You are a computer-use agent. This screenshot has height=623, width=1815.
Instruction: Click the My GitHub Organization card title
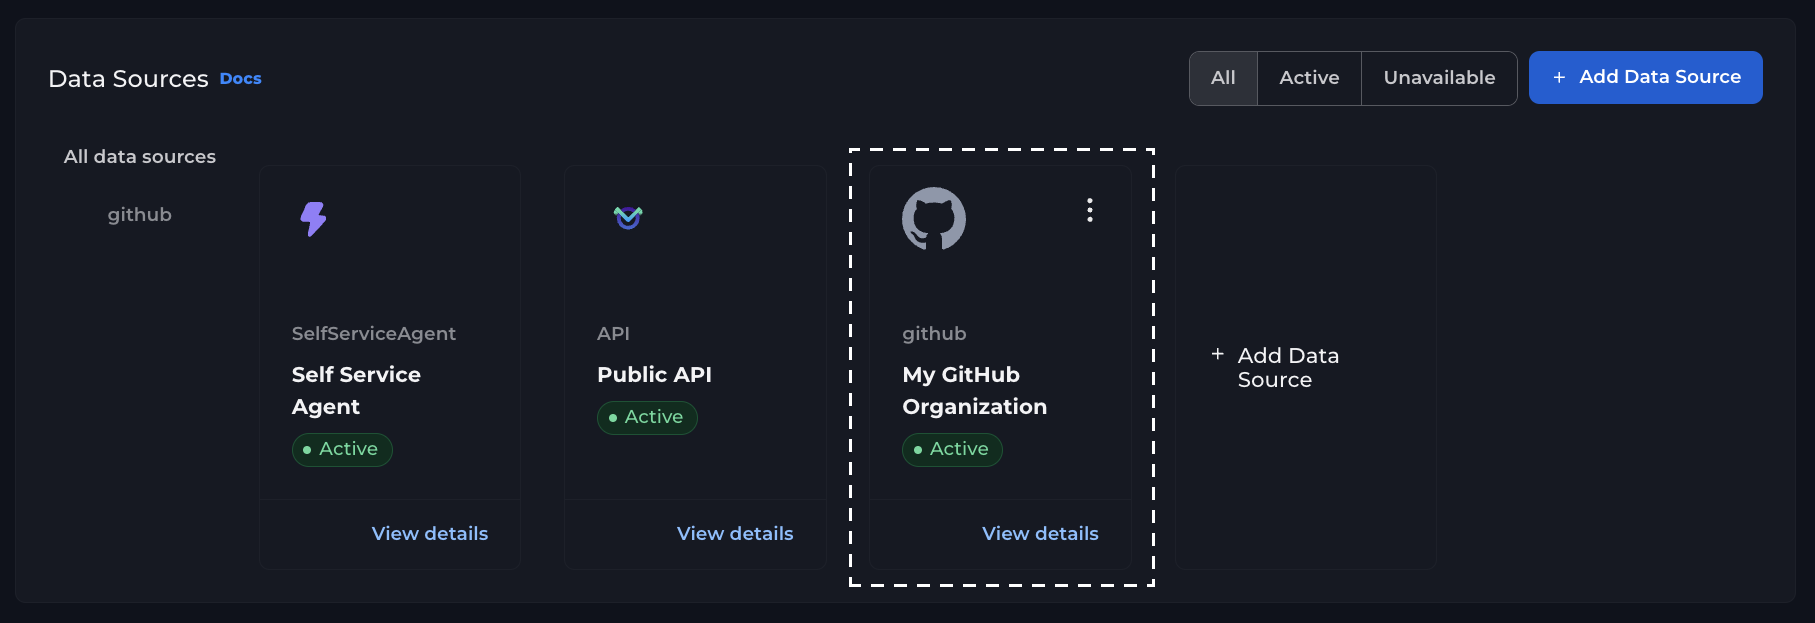(974, 390)
